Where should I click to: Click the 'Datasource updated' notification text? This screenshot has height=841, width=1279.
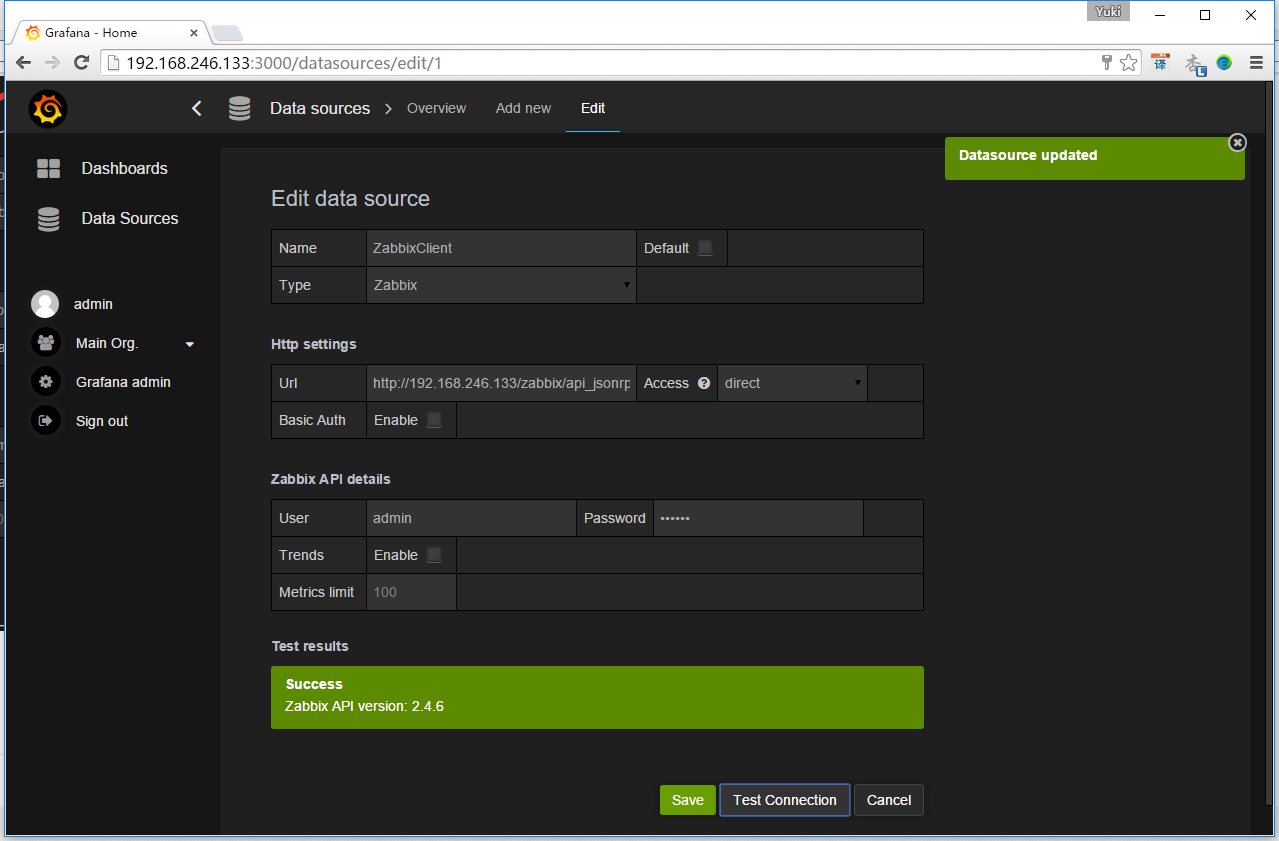pyautogui.click(x=1028, y=155)
